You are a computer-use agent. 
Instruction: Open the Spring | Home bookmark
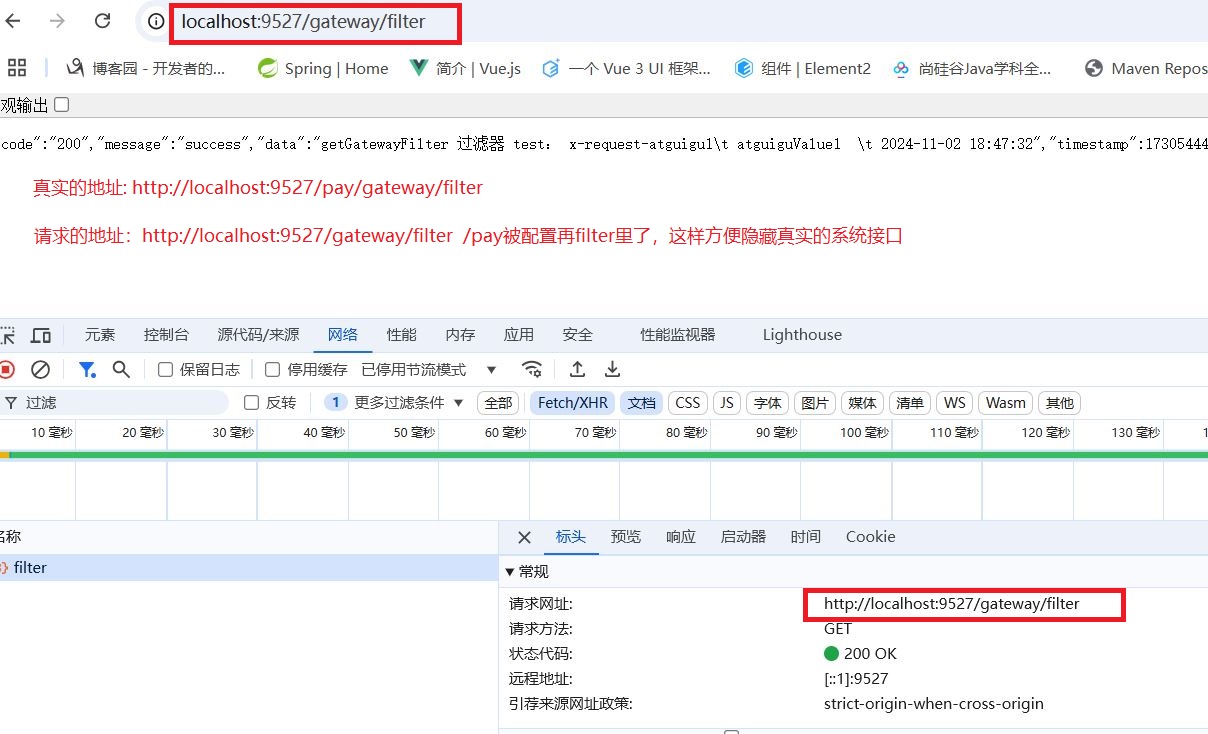[335, 68]
